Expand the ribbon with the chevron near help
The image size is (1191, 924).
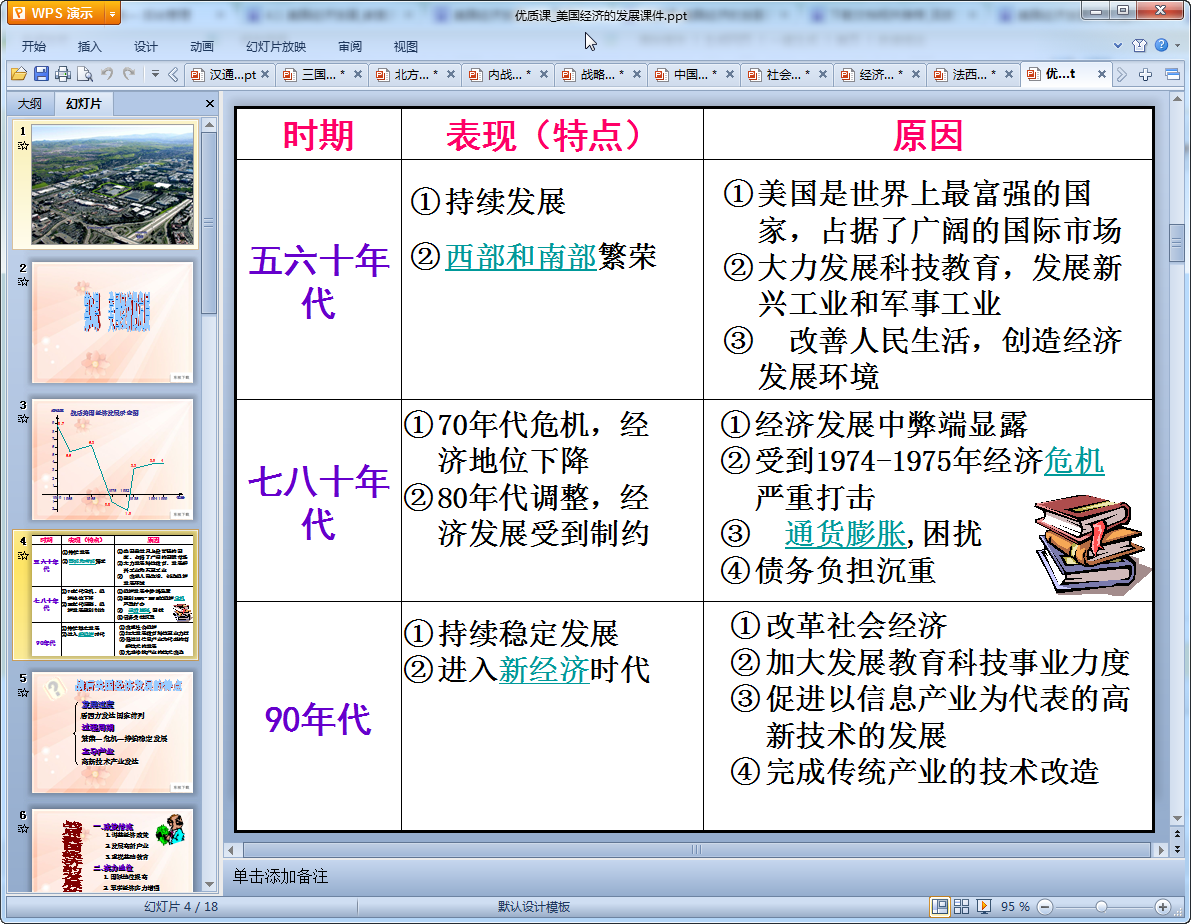click(1117, 46)
